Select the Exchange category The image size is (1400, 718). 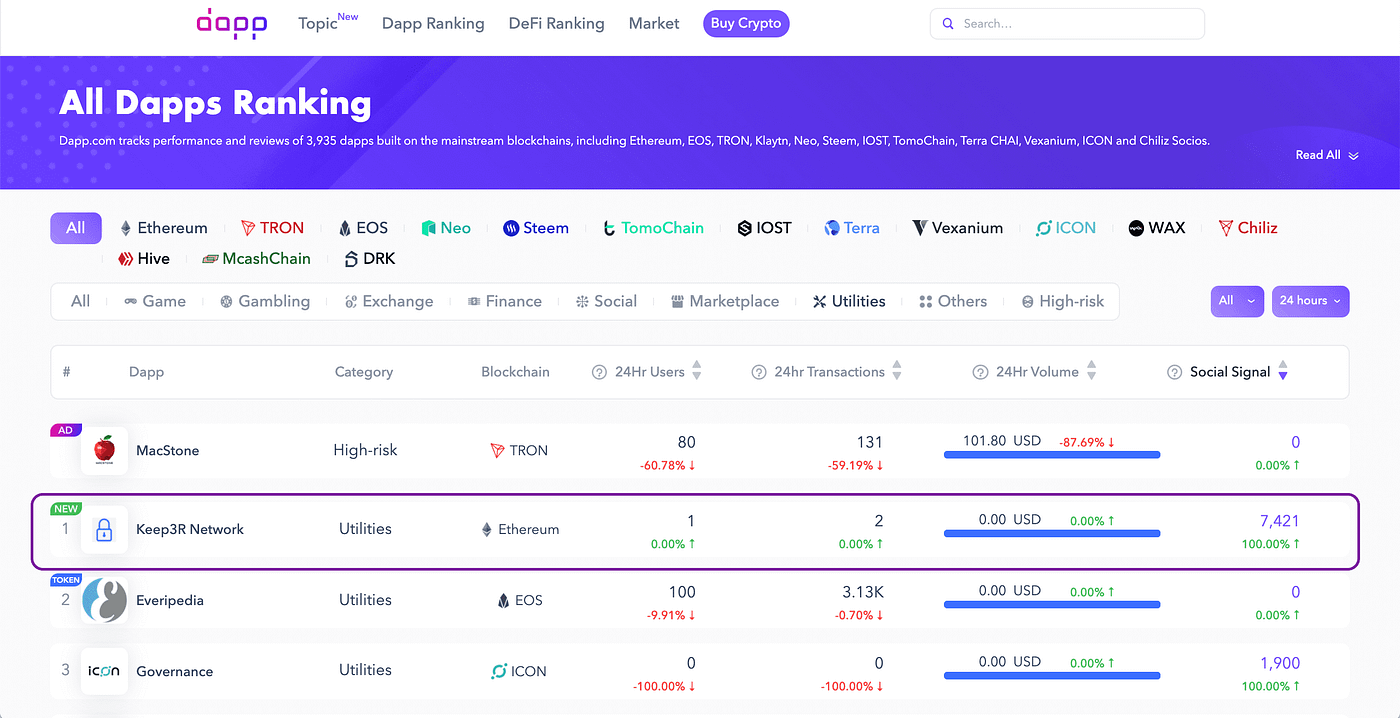click(389, 301)
